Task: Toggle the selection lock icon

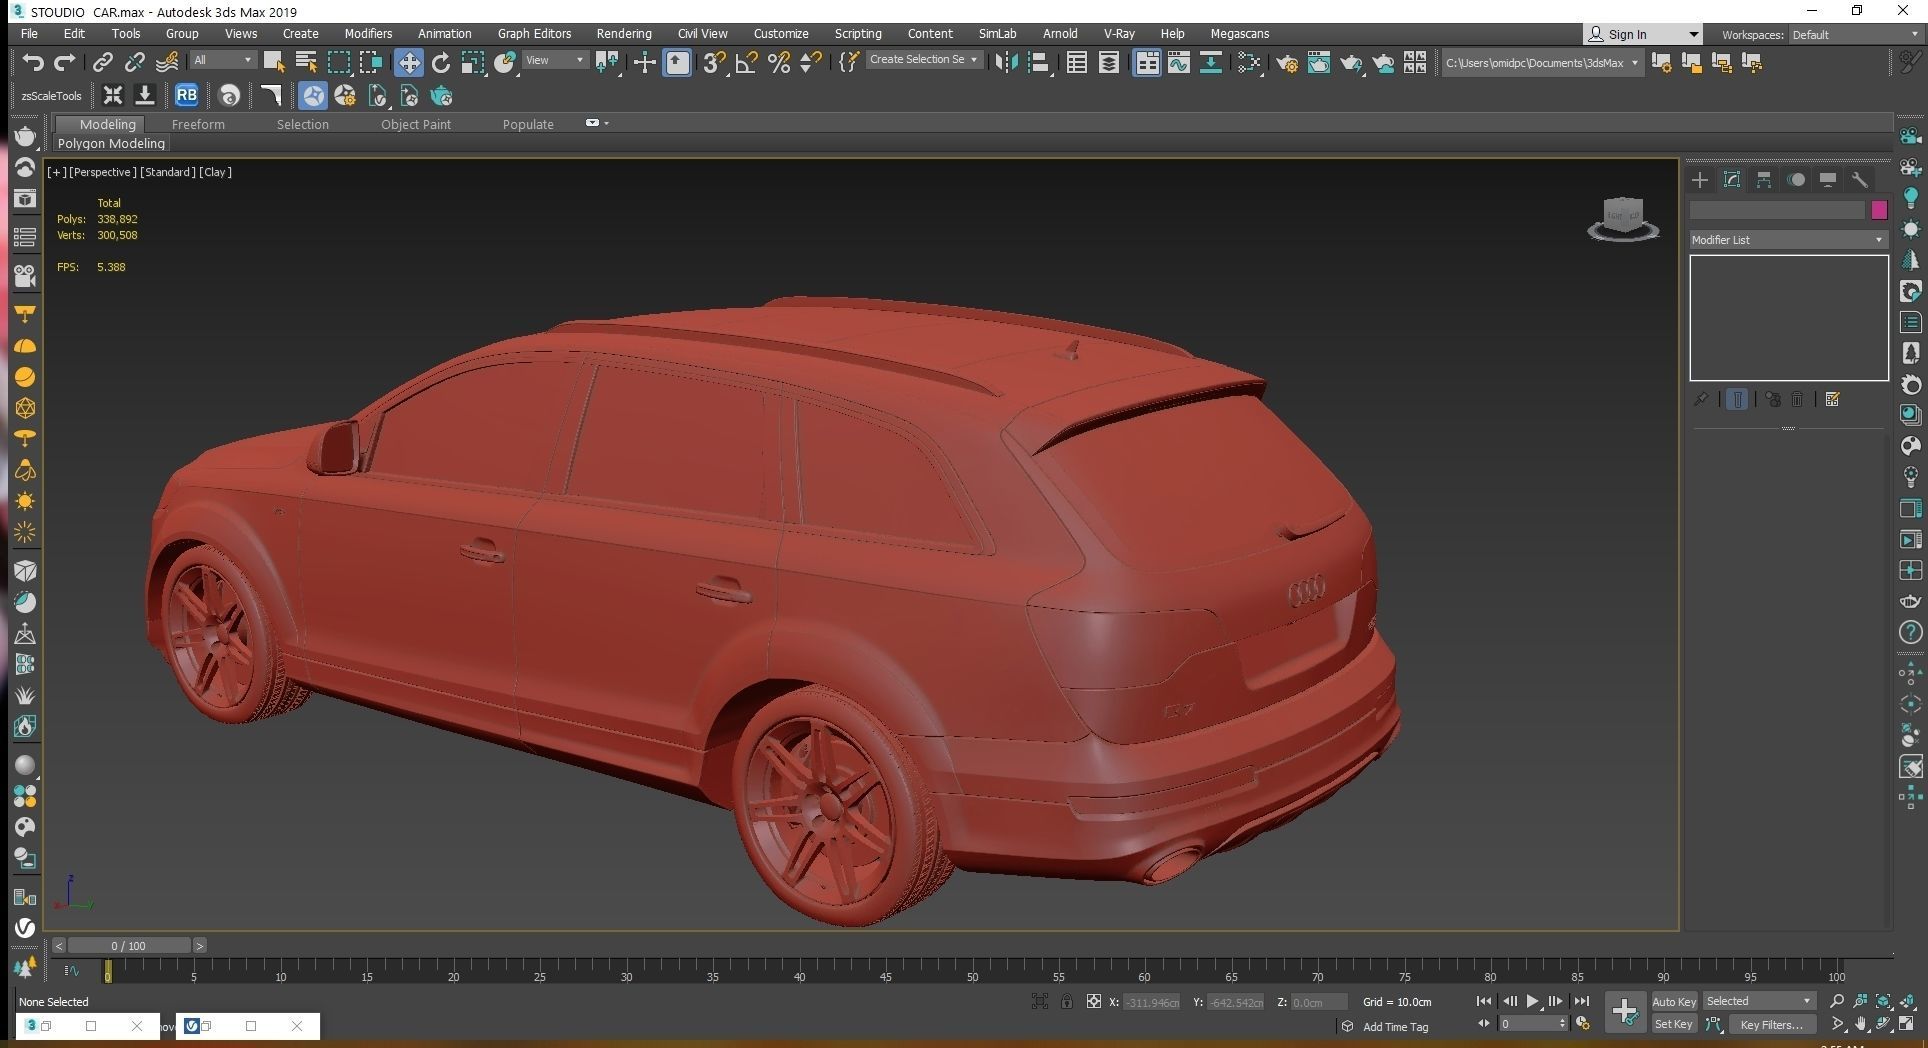Action: click(1067, 1001)
